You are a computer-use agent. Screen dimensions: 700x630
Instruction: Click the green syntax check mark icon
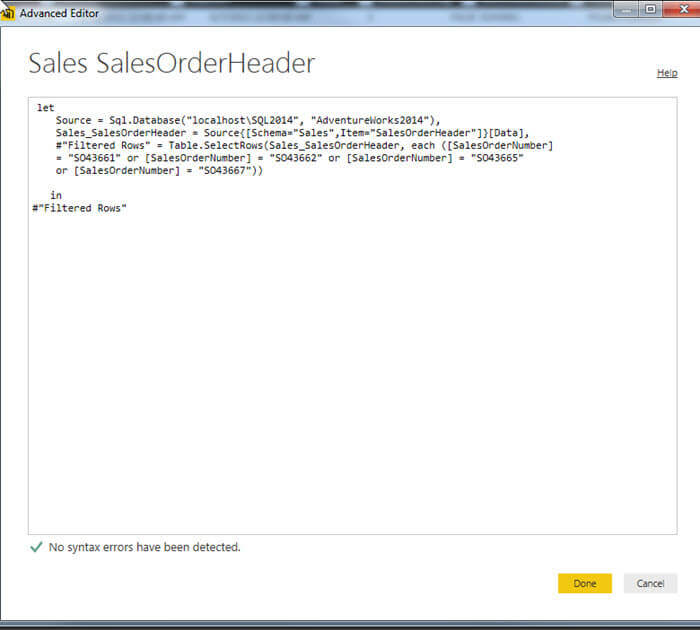click(36, 547)
